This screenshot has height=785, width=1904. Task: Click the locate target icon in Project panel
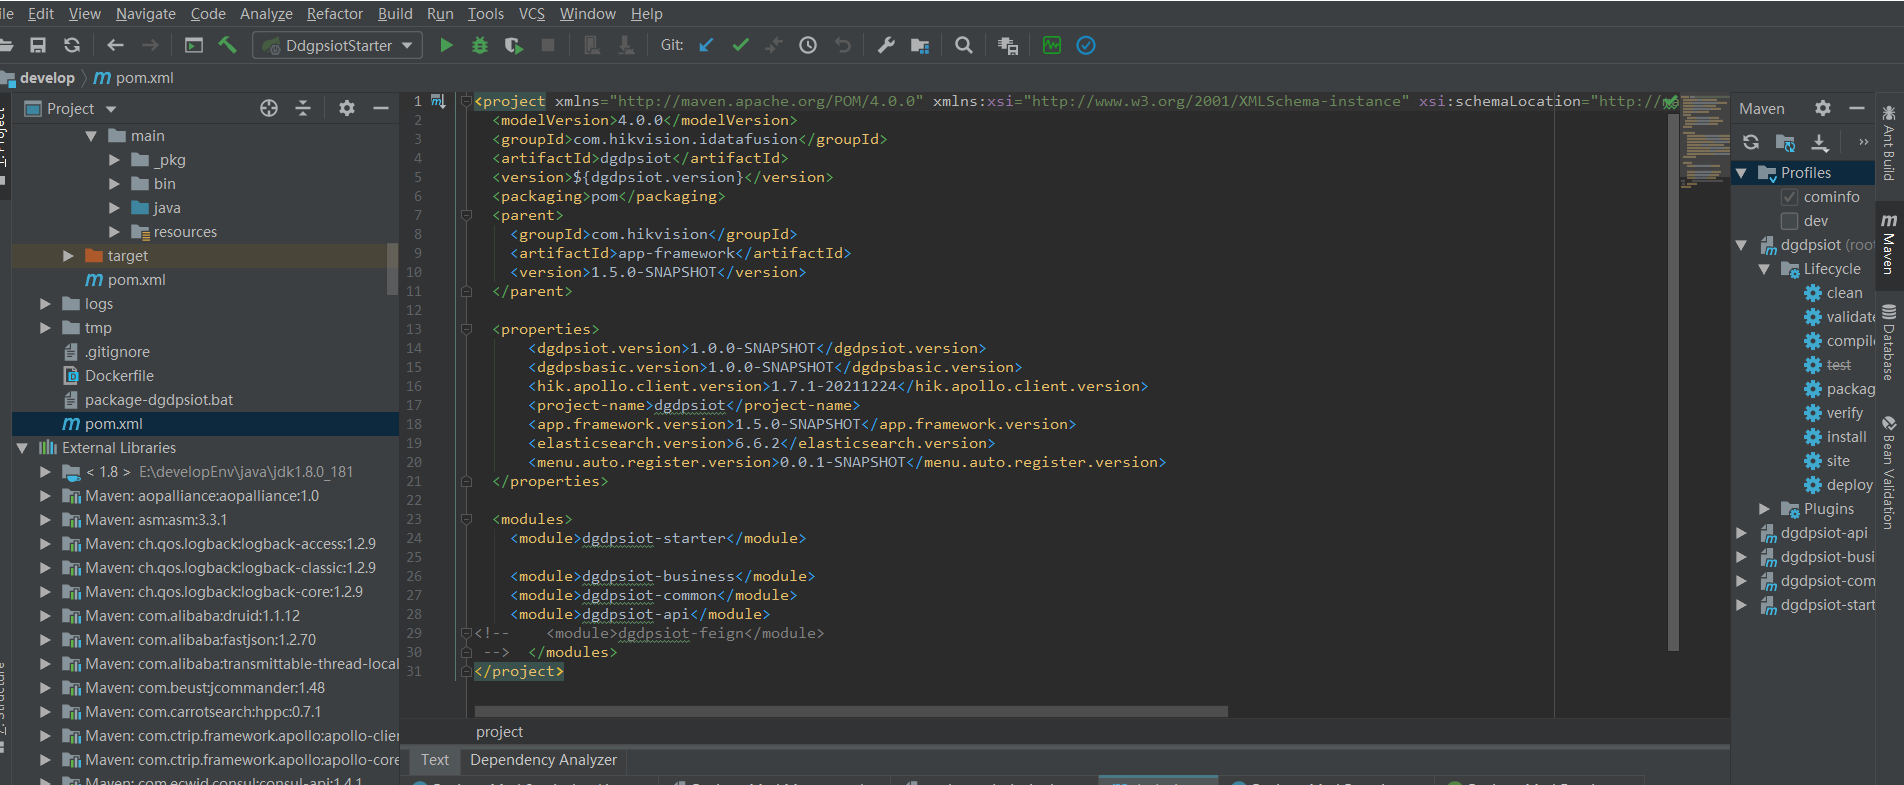point(269,108)
